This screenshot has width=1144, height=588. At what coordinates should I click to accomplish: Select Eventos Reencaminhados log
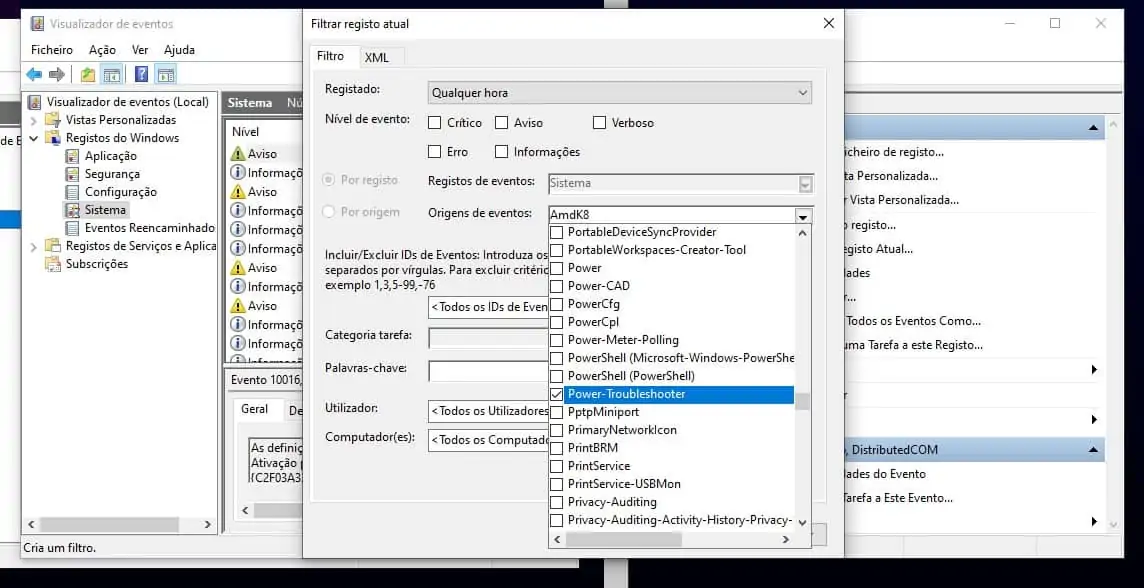pos(149,228)
